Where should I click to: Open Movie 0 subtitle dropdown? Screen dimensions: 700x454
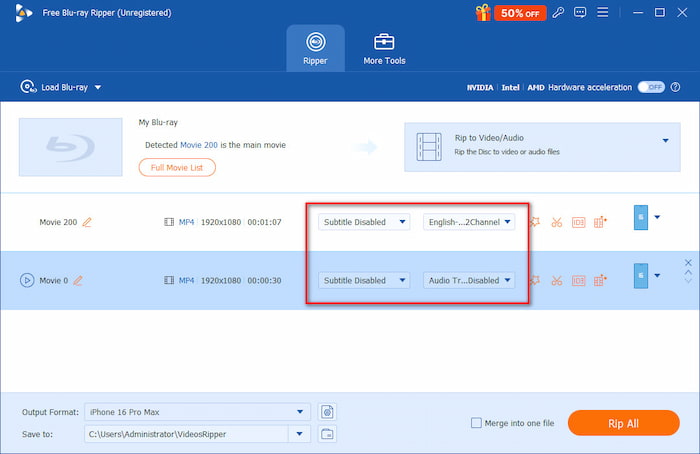pos(364,280)
